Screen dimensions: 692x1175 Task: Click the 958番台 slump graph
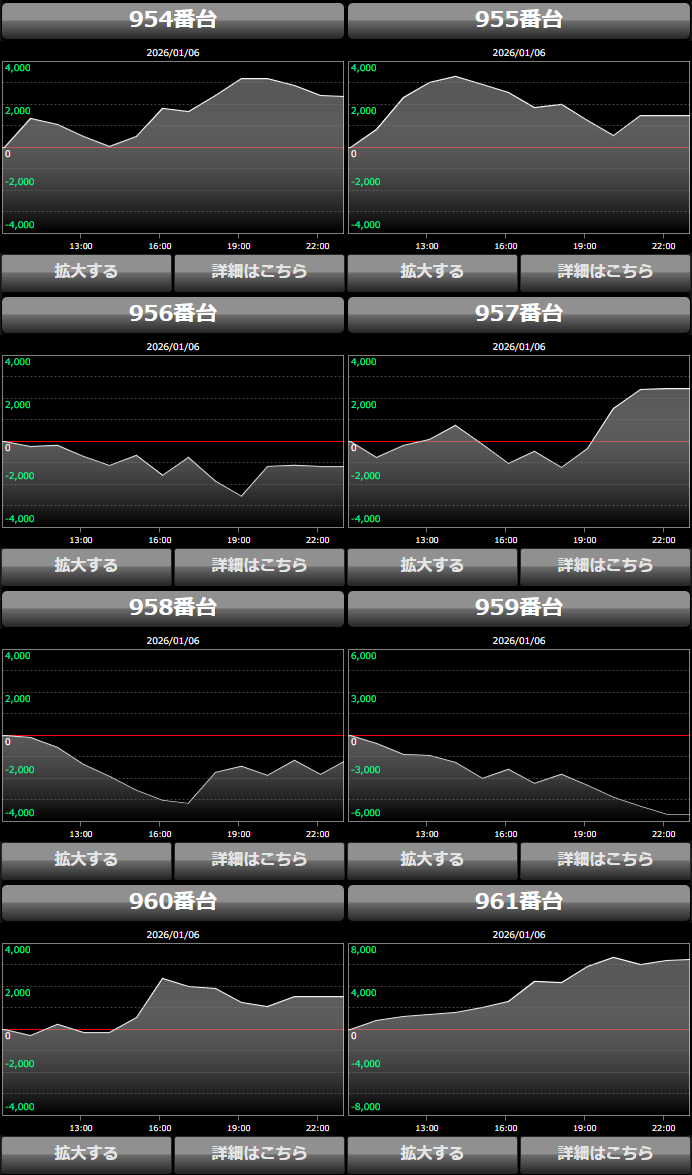coord(173,735)
